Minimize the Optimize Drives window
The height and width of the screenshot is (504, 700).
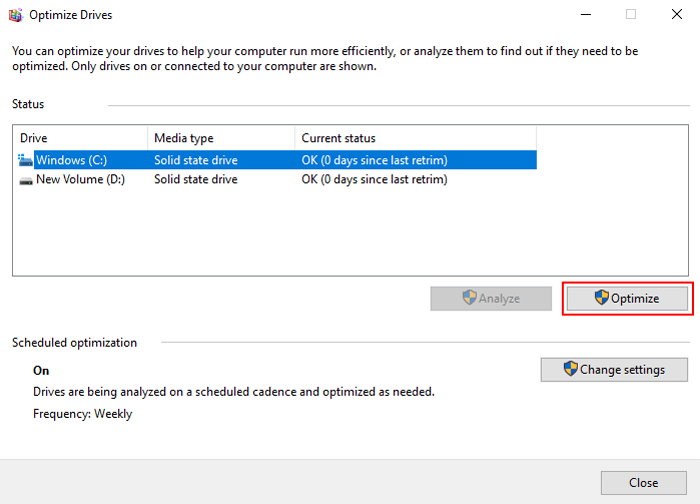584,15
